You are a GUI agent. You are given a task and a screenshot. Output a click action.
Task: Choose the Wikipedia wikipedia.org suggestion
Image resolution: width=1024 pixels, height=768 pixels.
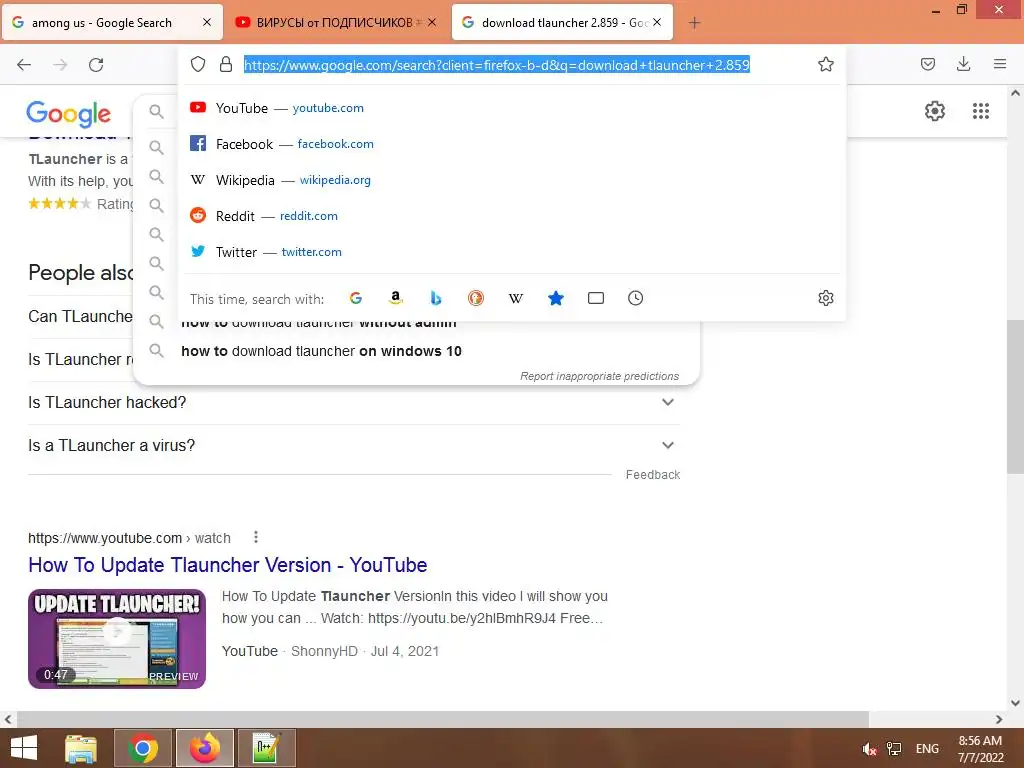click(x=513, y=180)
